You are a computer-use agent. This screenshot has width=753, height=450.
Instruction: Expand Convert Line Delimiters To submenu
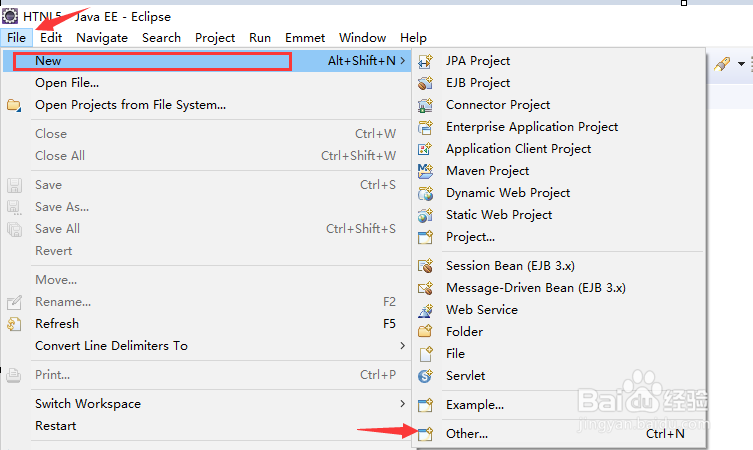tap(402, 346)
